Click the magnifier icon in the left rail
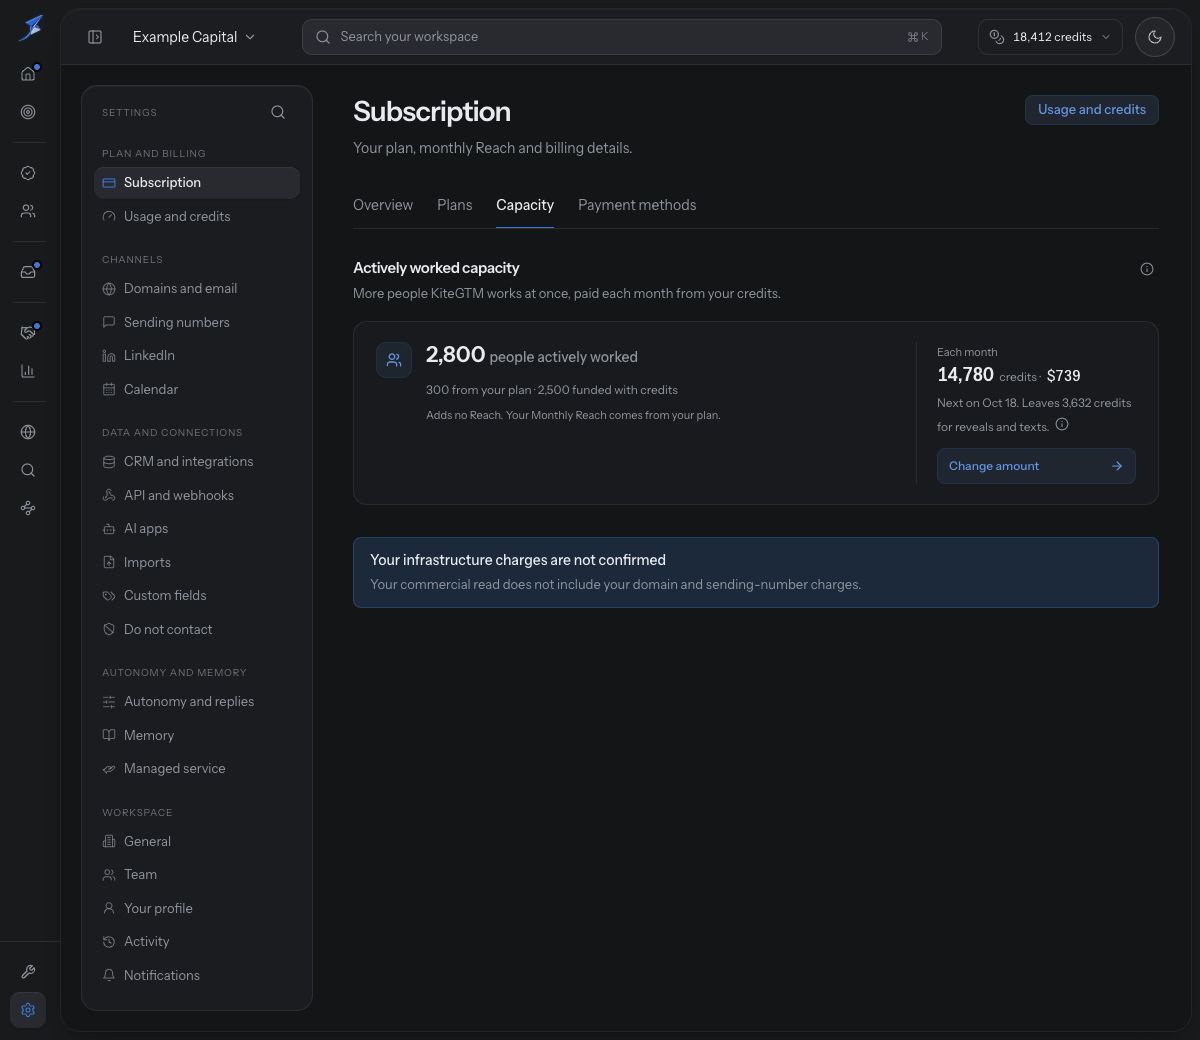This screenshot has height=1040, width=1200. [x=28, y=470]
